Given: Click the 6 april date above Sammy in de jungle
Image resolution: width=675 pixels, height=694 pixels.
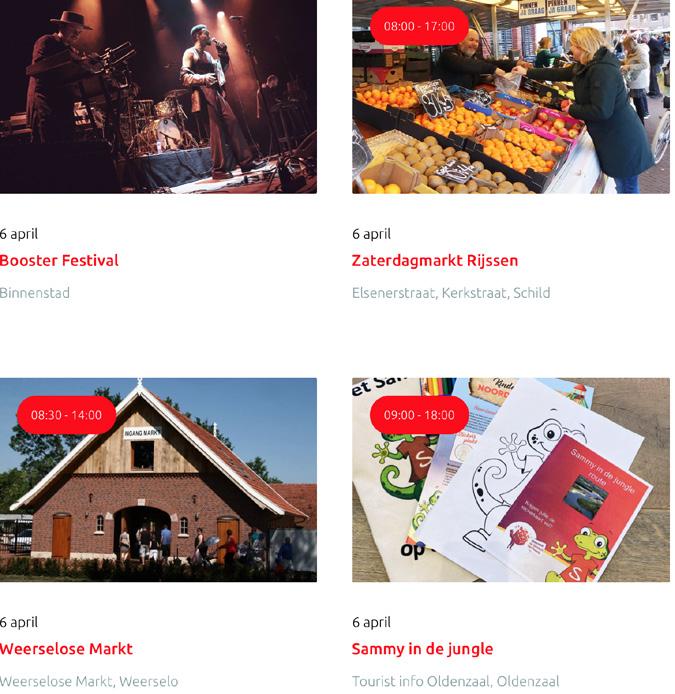Looking at the screenshot, I should (x=371, y=622).
